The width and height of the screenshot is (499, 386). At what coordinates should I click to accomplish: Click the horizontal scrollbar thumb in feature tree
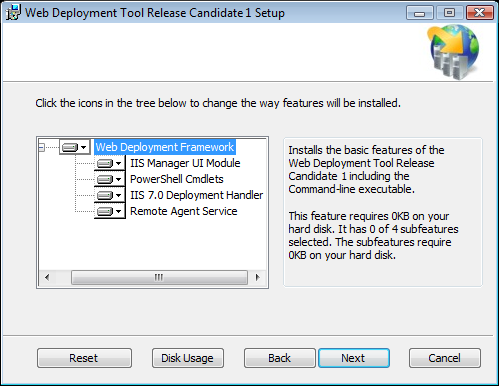pos(159,277)
